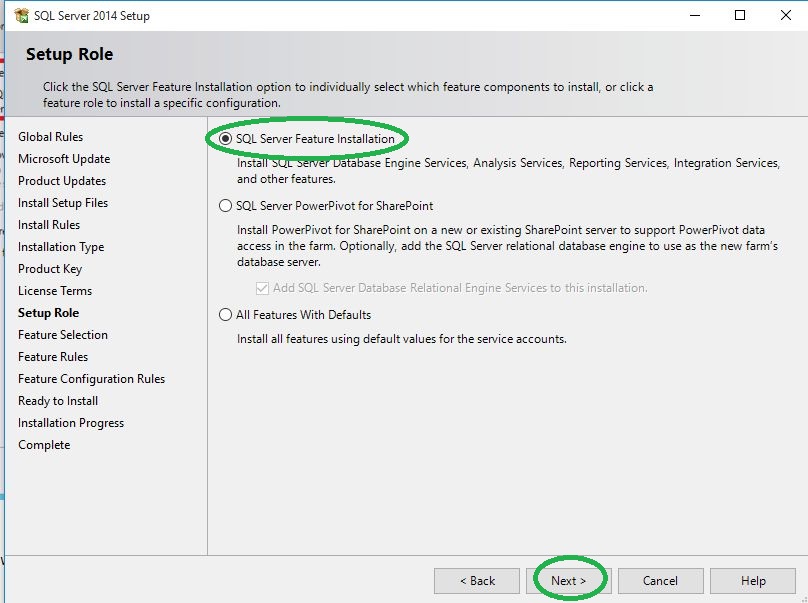
Task: Click the Setup Role page heading
Action: [x=70, y=54]
